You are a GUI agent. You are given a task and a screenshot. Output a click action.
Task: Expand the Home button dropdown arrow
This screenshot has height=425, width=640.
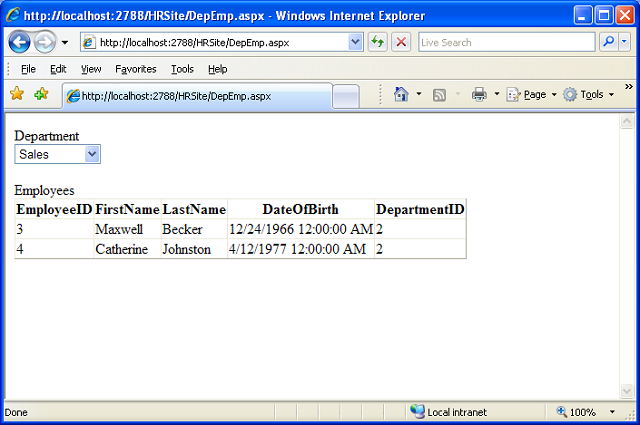click(419, 94)
